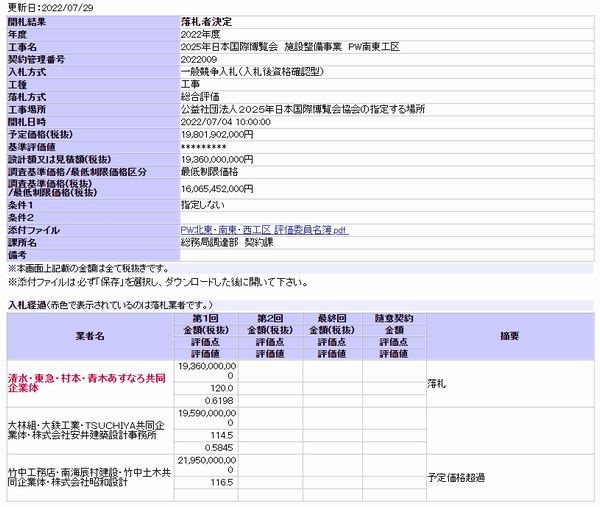Image resolution: width=600 pixels, height=507 pixels.
Task: Select bid opening time 2022/07/04 10:00:00
Action: click(226, 122)
